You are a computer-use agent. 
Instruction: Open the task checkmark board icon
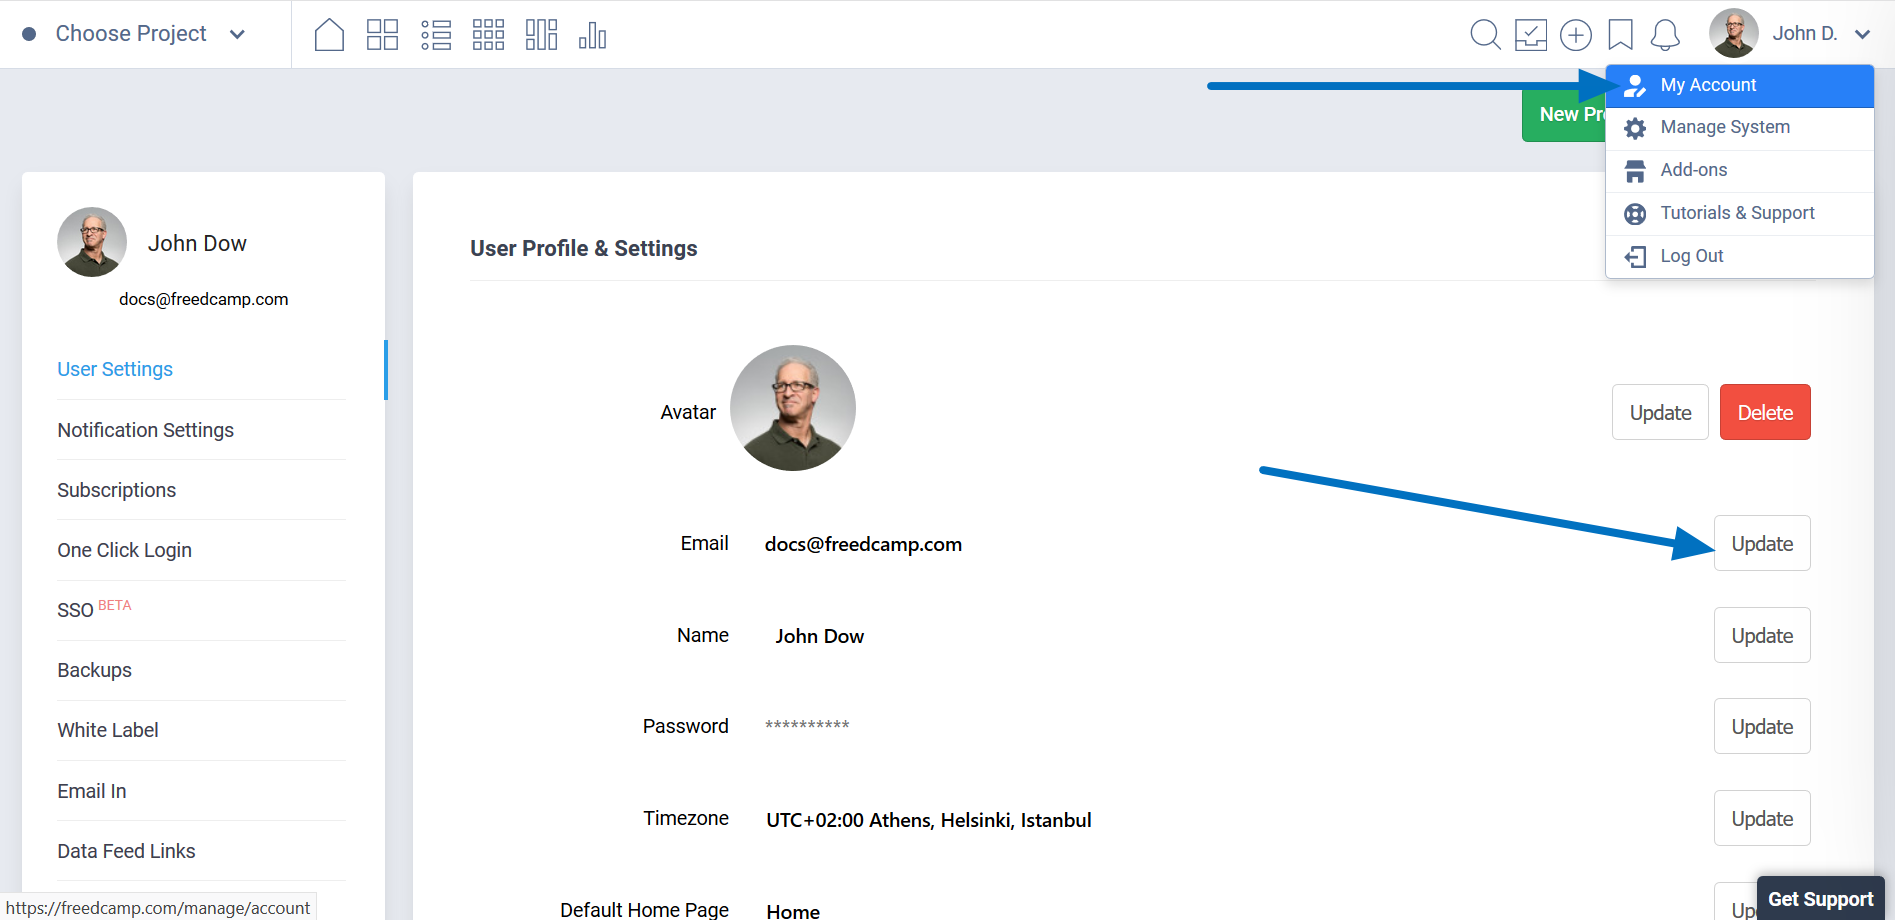1530,35
